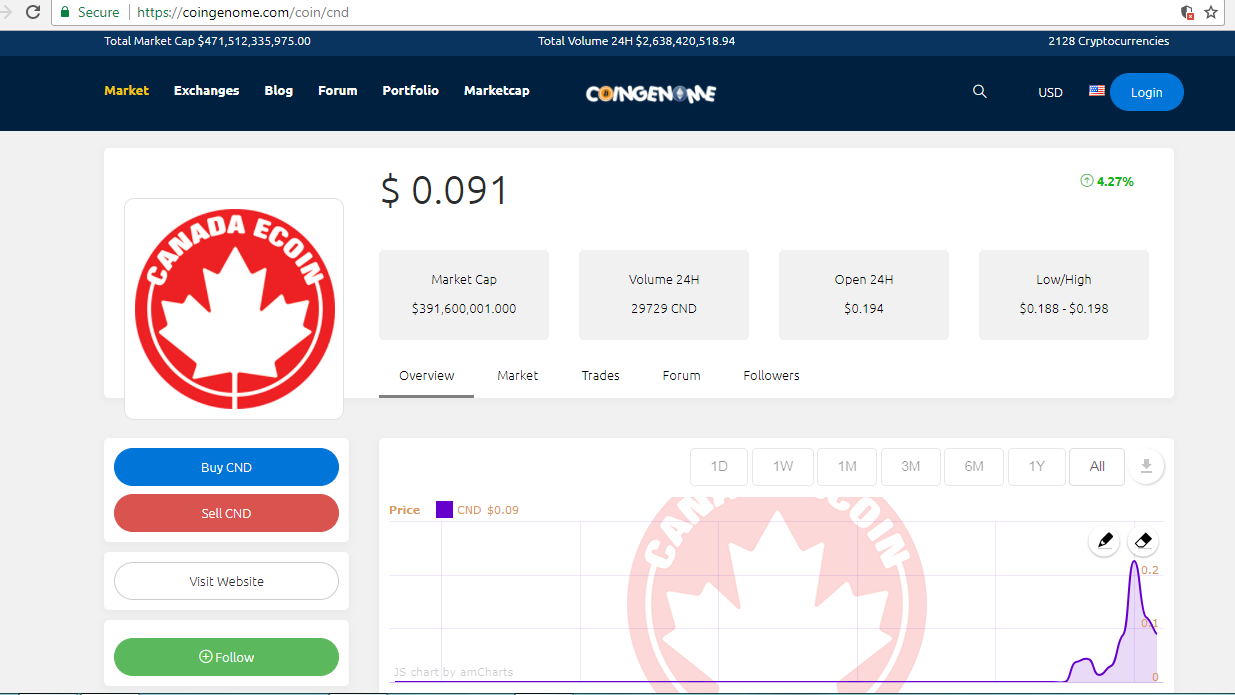Click the Volume 24H stat card
Screen dimensions: 1235x695
(x=664, y=295)
